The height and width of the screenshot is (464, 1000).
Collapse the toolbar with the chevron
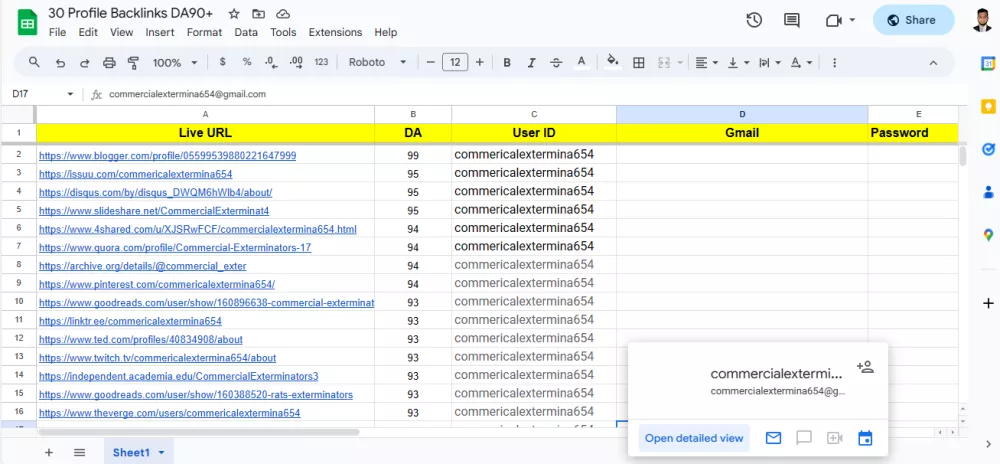coord(933,62)
